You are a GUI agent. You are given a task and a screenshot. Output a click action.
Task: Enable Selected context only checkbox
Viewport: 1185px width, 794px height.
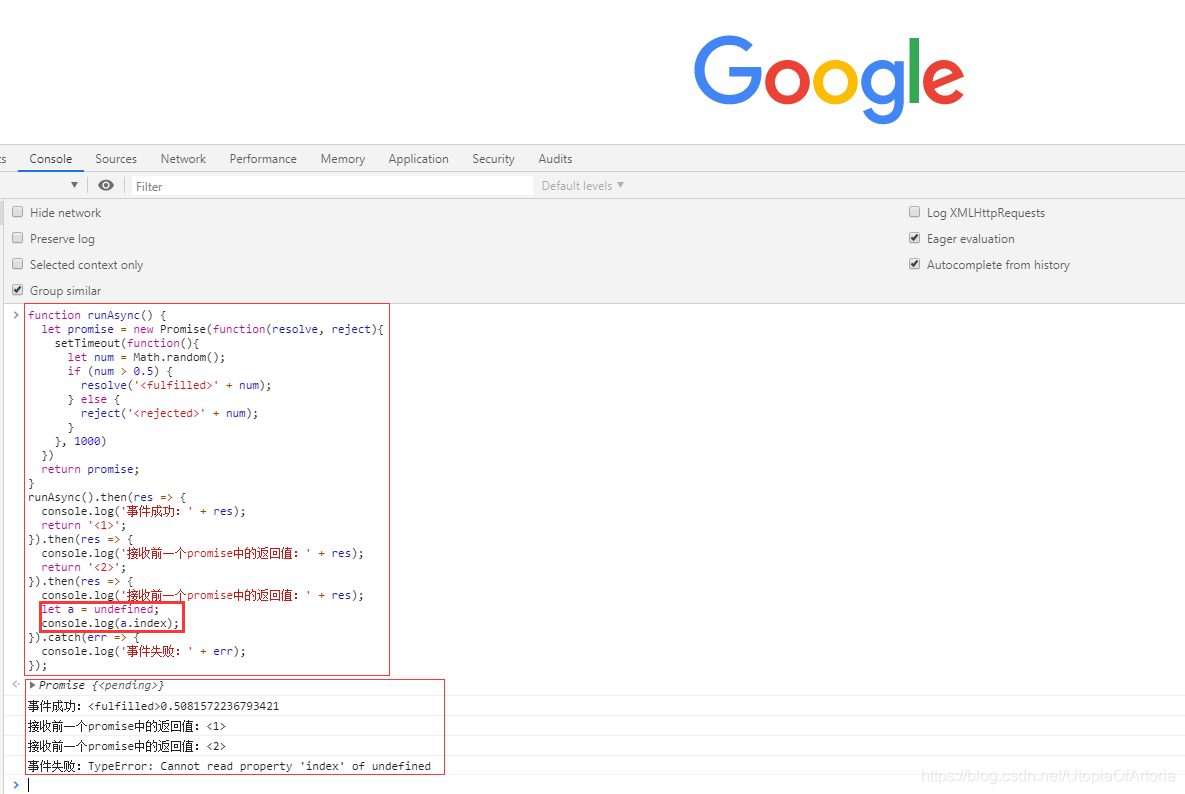point(17,264)
